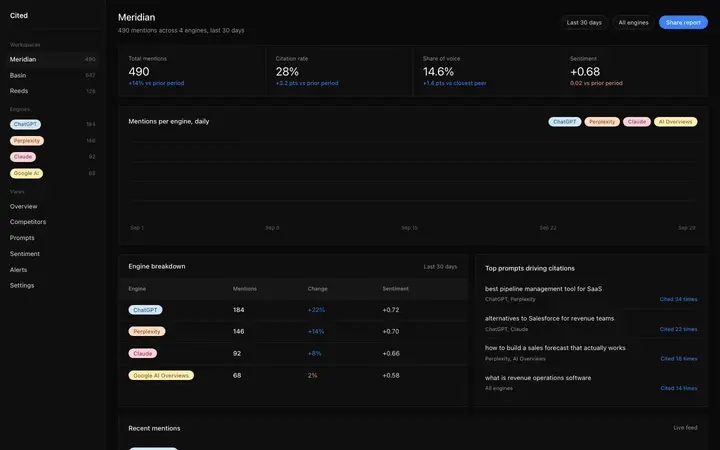The width and height of the screenshot is (720, 450).
Task: Open the All engines filter
Action: pos(633,22)
